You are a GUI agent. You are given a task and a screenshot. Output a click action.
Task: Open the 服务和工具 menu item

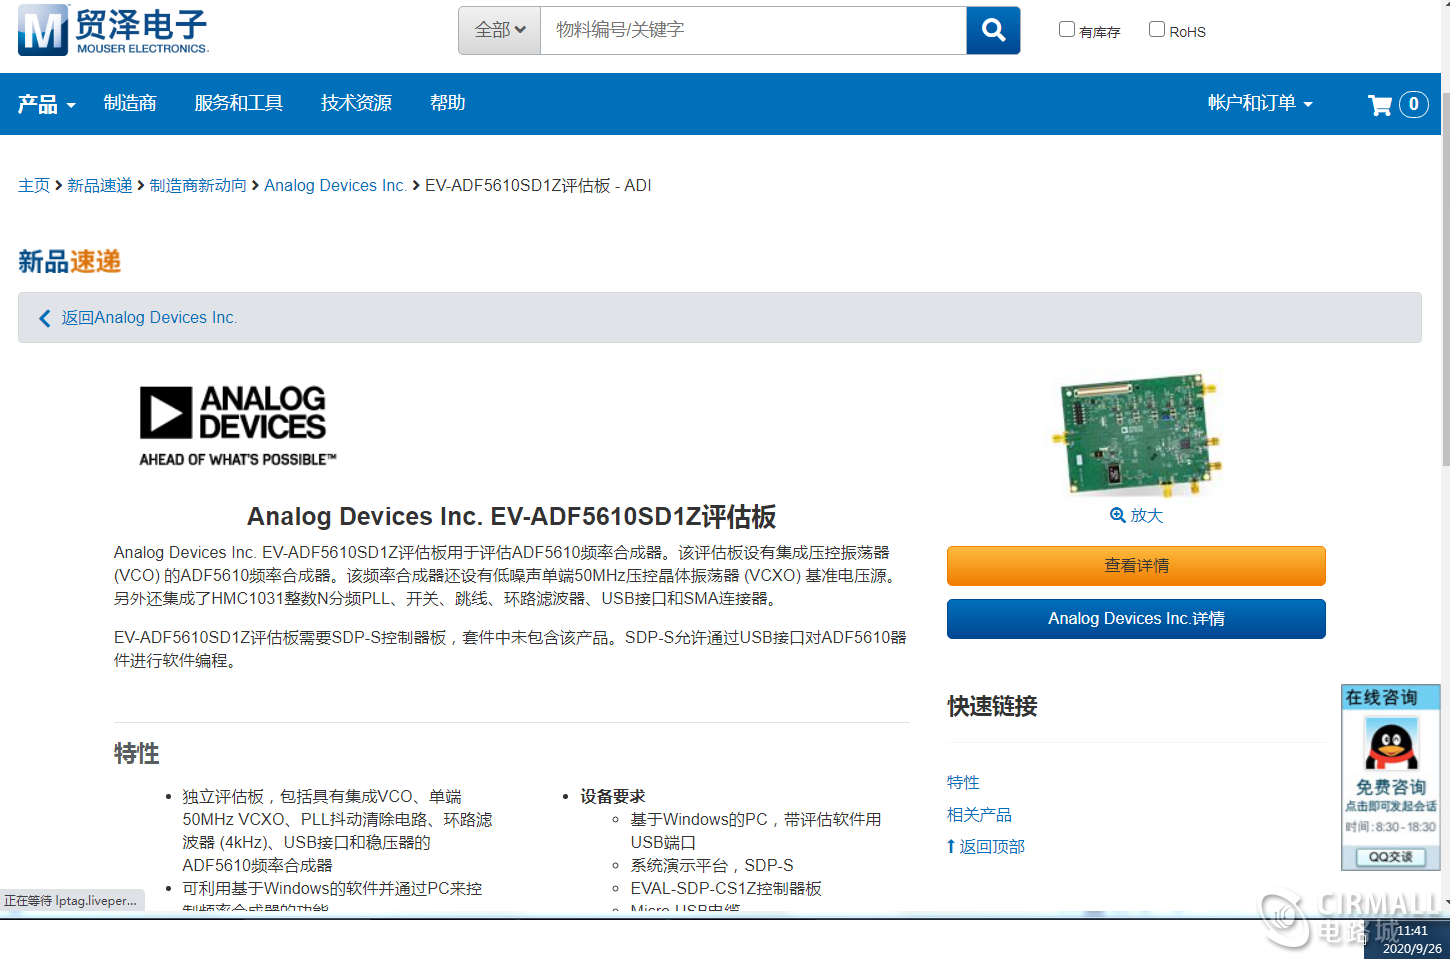point(238,103)
